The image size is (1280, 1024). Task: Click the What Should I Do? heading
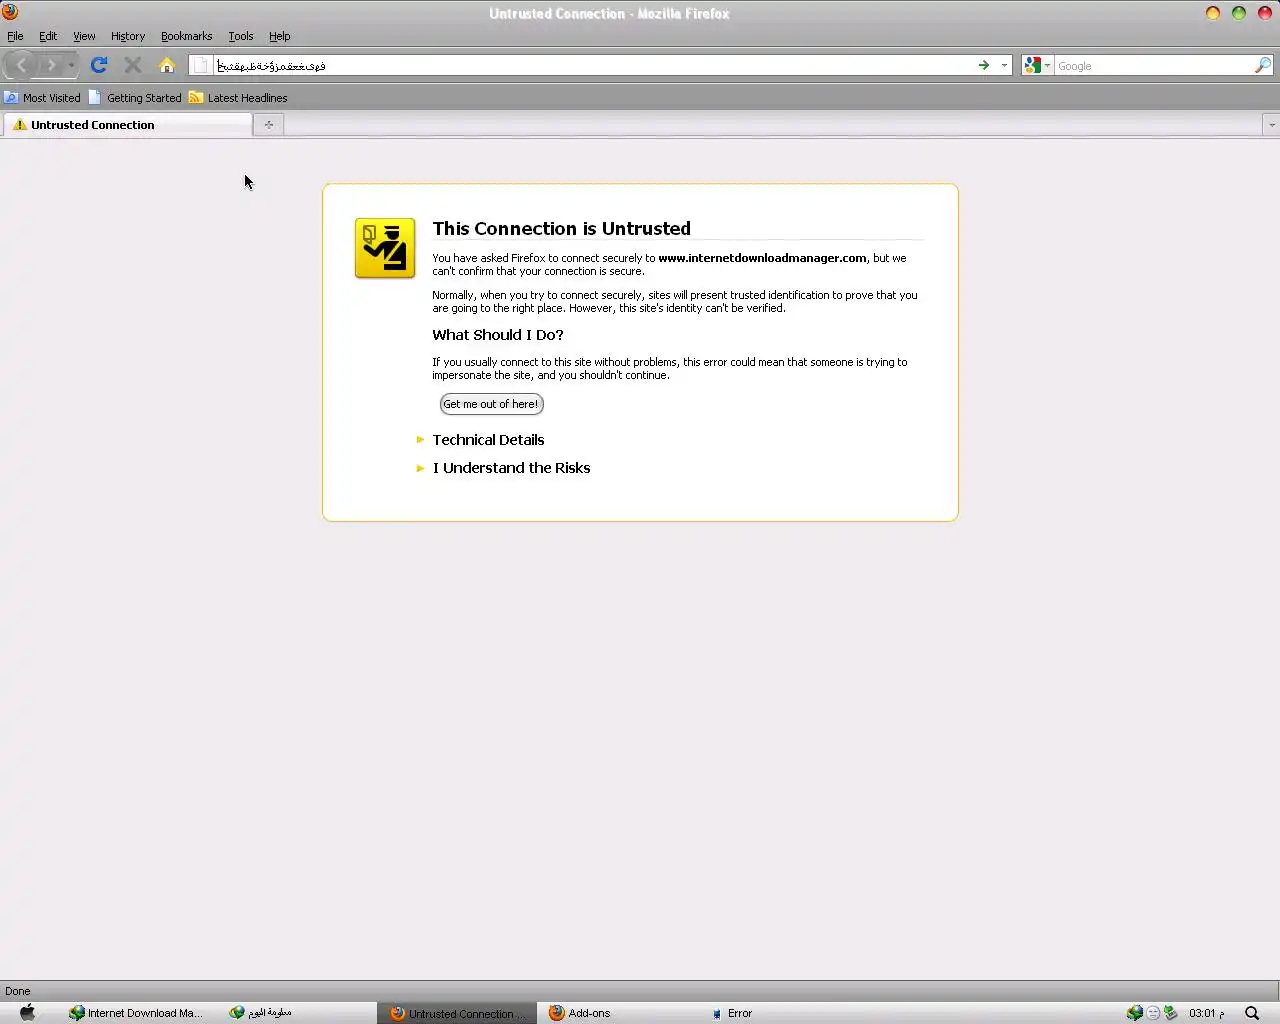click(x=498, y=335)
